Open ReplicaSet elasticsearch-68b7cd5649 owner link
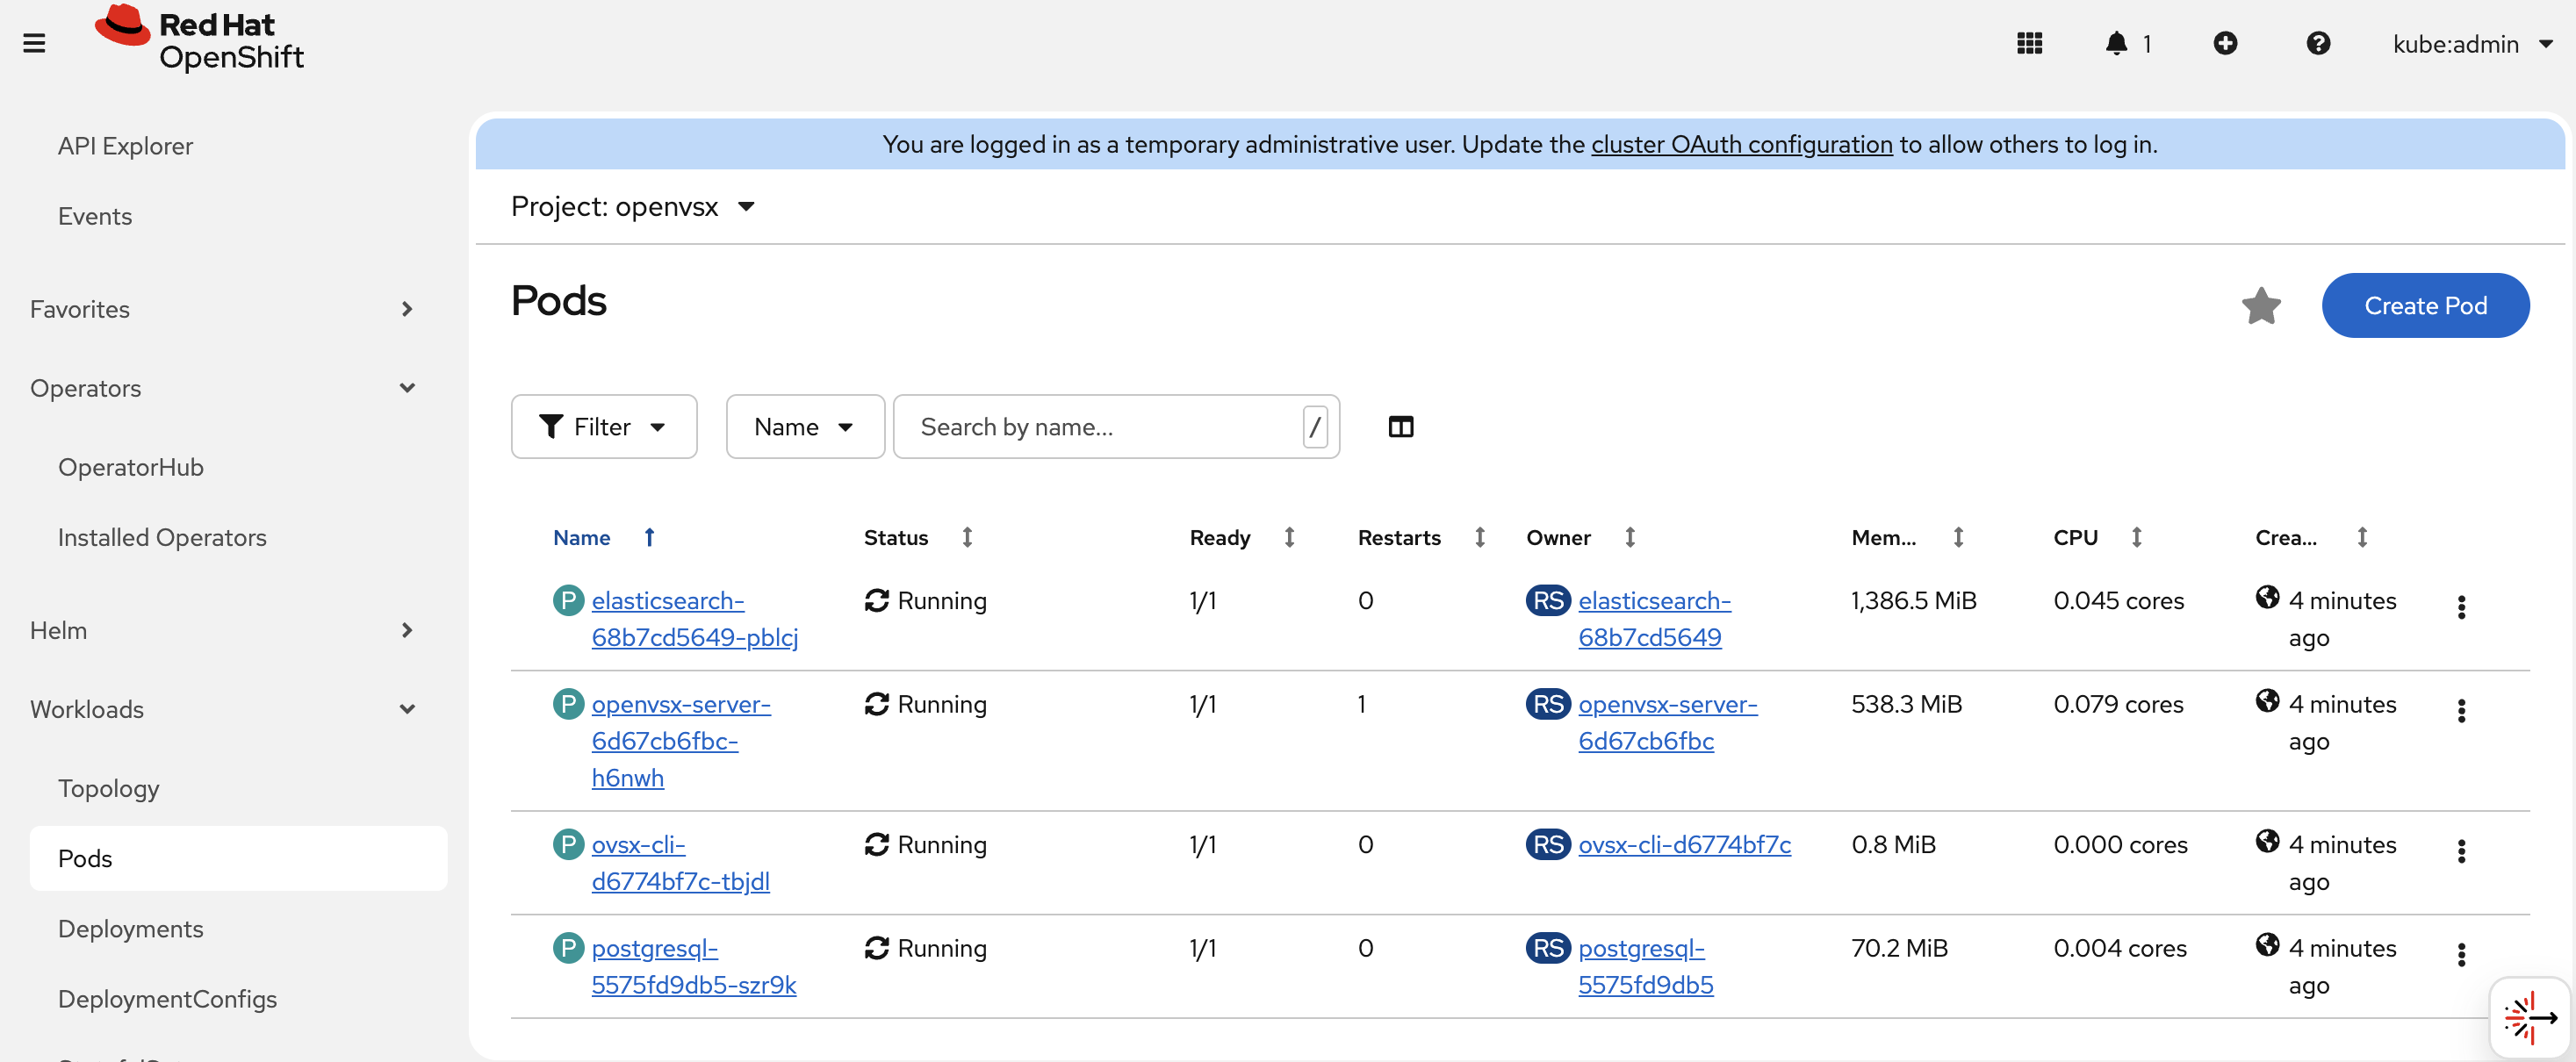The image size is (2576, 1062). click(x=1654, y=619)
